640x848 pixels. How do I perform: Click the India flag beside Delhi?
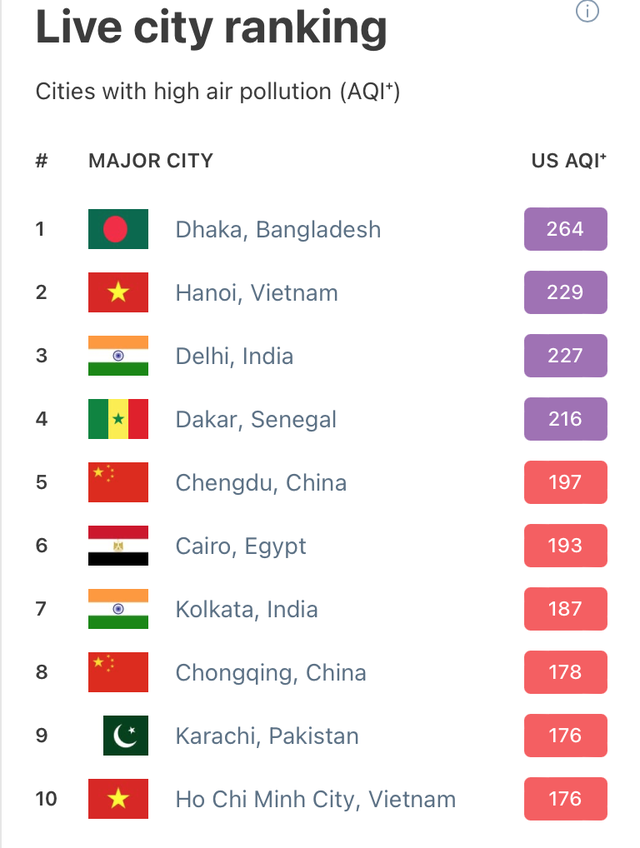point(118,356)
